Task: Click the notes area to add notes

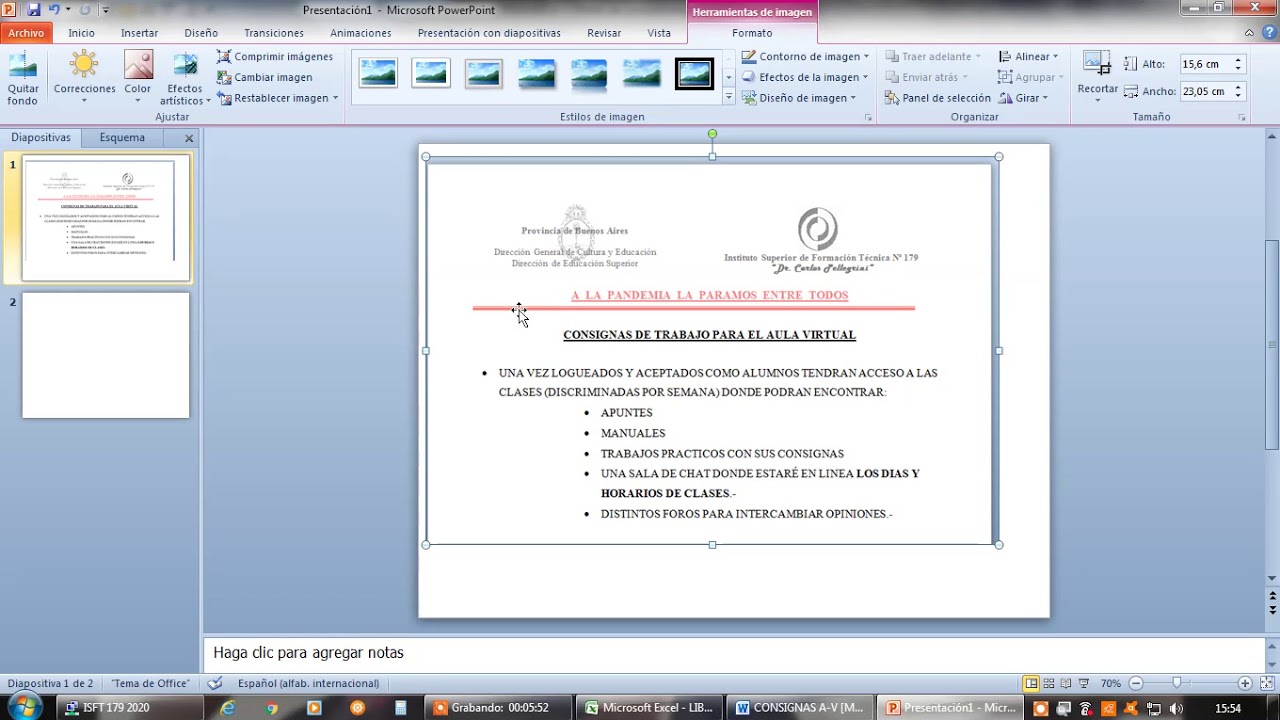Action: (735, 653)
